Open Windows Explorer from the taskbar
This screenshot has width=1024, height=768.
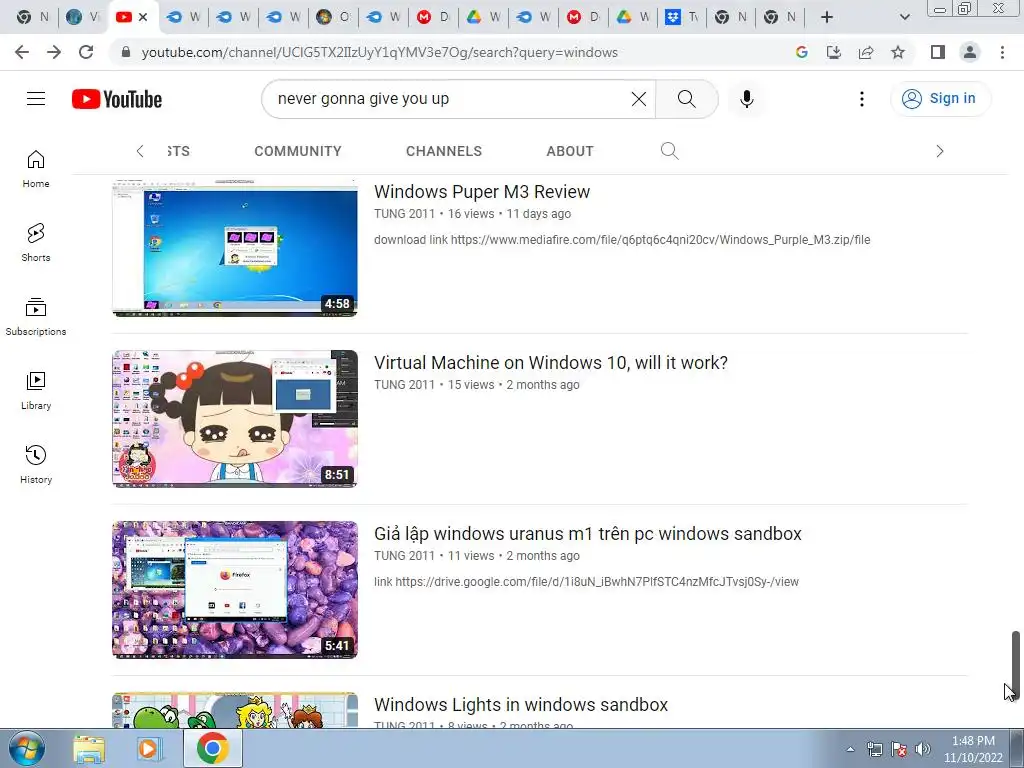pos(89,749)
